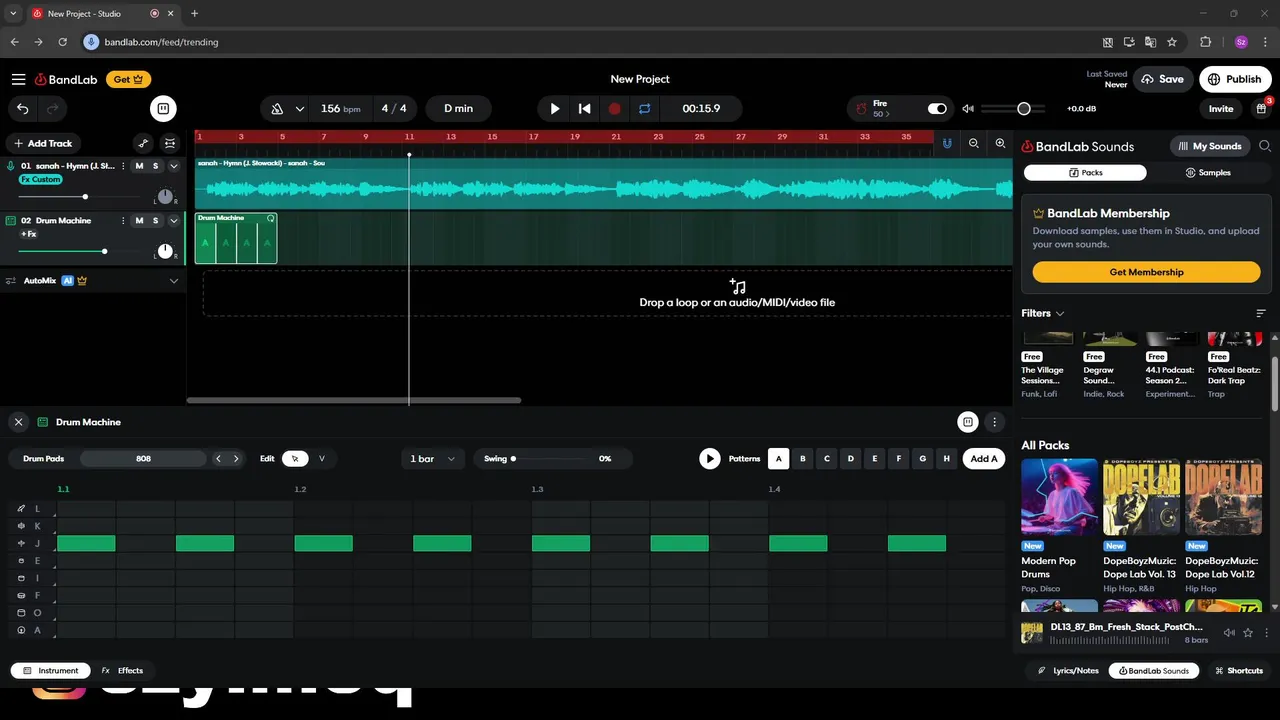Expand the Filters dropdown
1280x720 pixels.
(x=1043, y=313)
